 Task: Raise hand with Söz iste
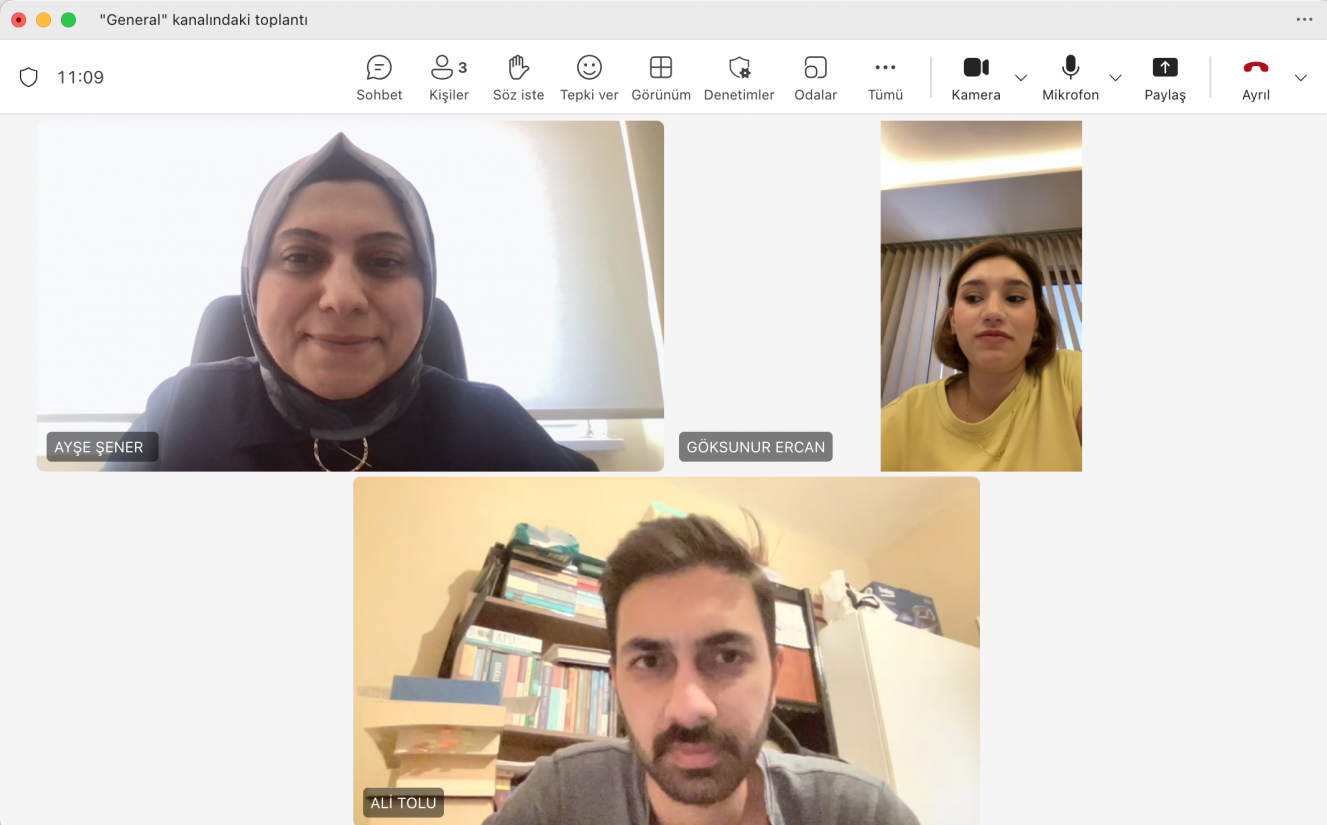pos(518,78)
